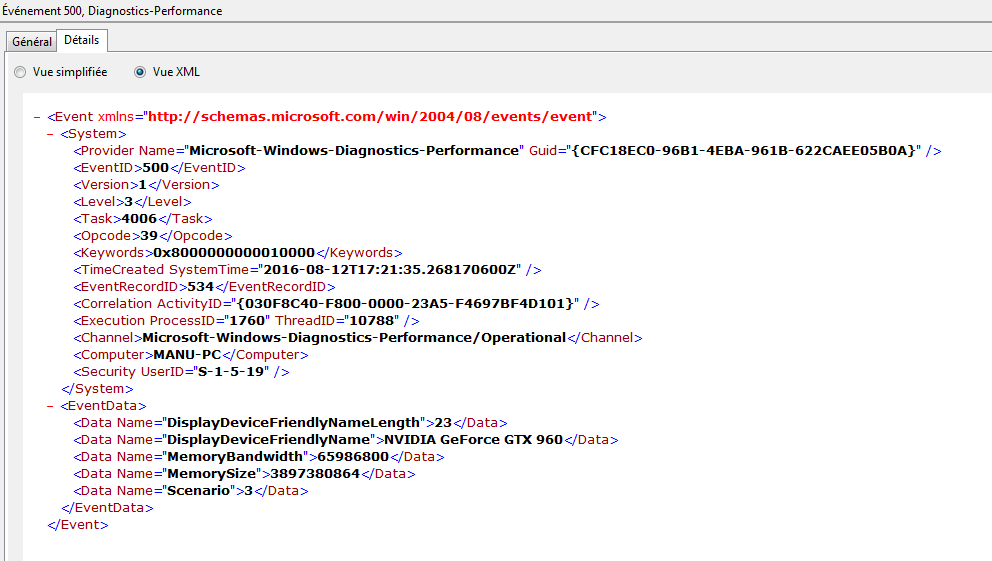Click the Opcode value 39
The width and height of the screenshot is (992, 561).
coord(149,236)
